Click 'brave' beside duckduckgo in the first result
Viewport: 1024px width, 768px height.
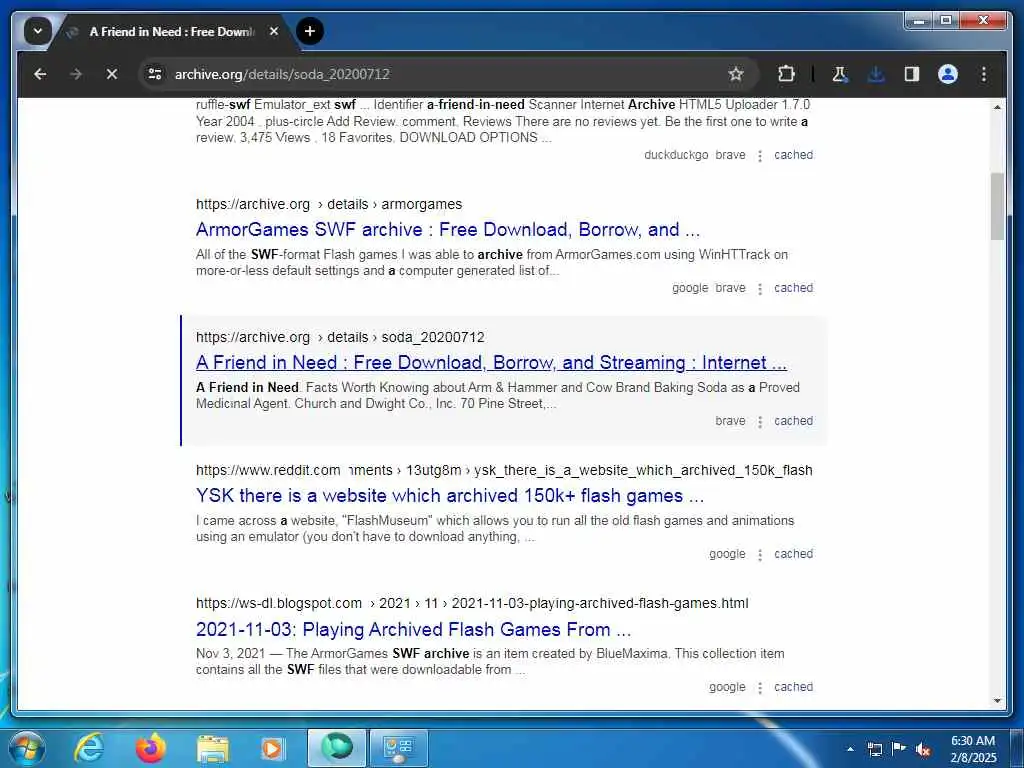(730, 155)
